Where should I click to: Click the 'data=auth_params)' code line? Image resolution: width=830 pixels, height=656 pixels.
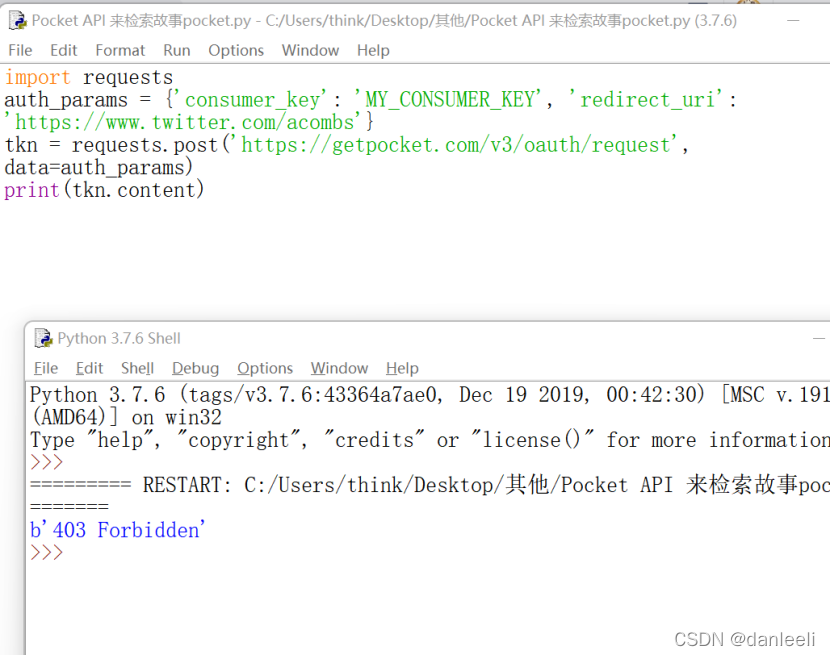(x=98, y=168)
